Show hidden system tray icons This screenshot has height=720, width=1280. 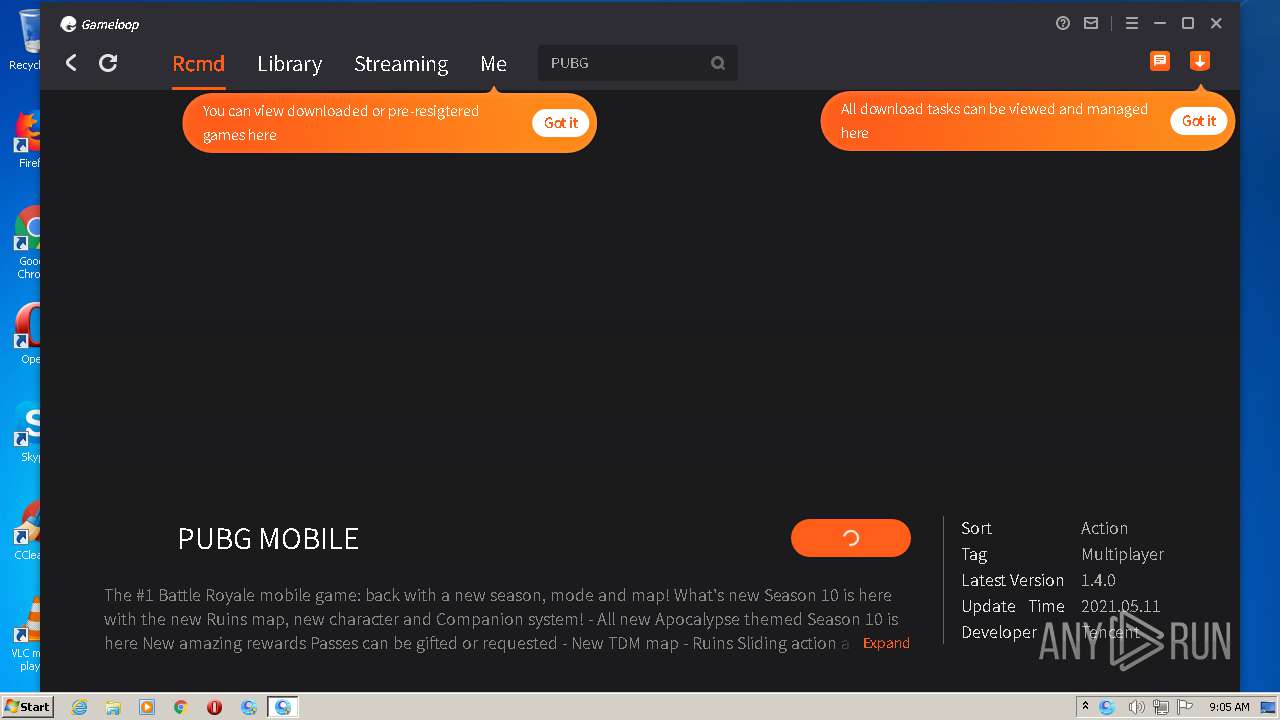click(x=1085, y=707)
